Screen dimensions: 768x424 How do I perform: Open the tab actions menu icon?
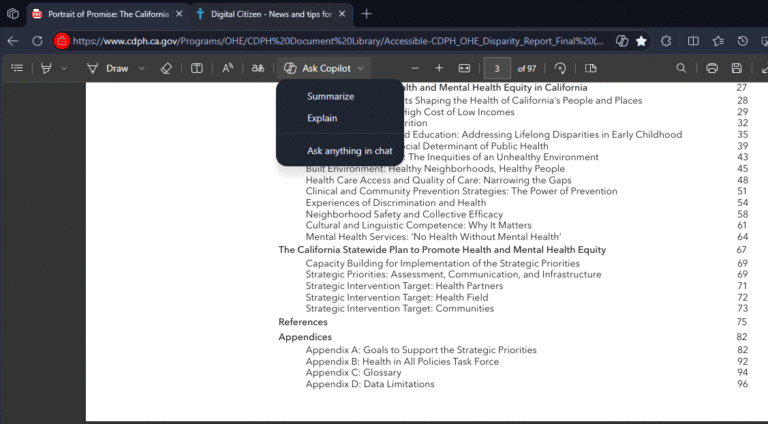pos(13,14)
